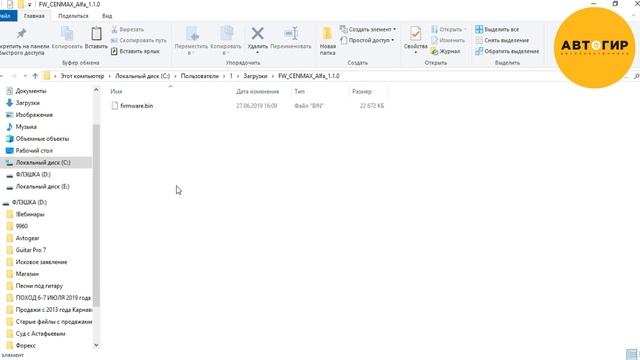Open Загрузки in navigation pane
The width and height of the screenshot is (640, 360).
pyautogui.click(x=27, y=103)
